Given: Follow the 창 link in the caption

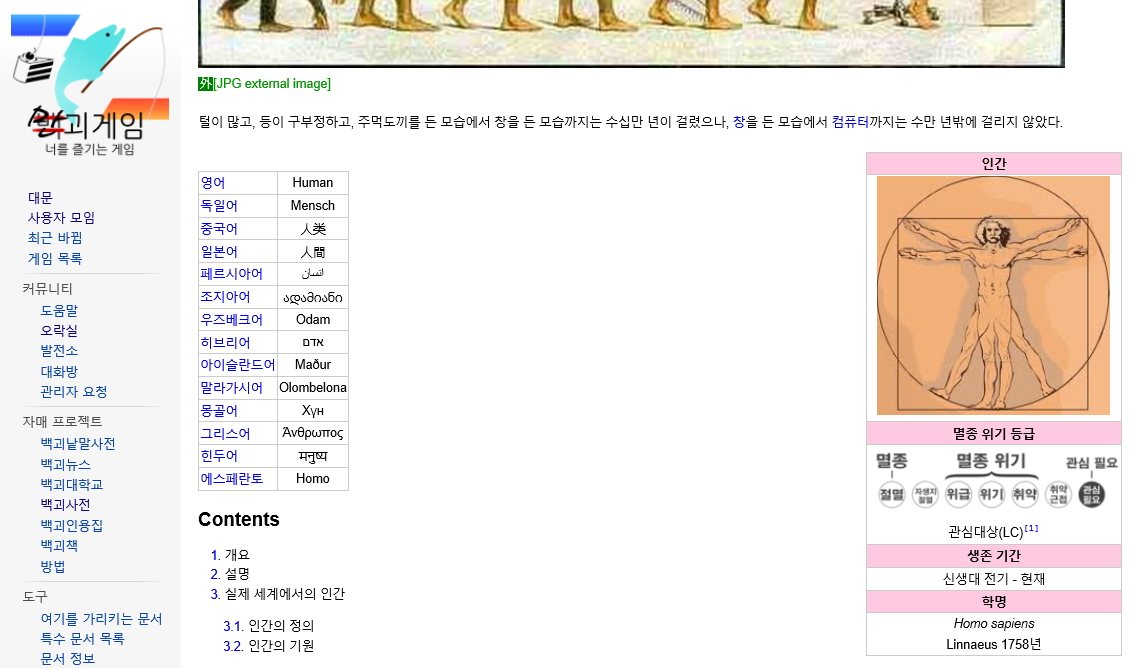Looking at the screenshot, I should [739, 122].
